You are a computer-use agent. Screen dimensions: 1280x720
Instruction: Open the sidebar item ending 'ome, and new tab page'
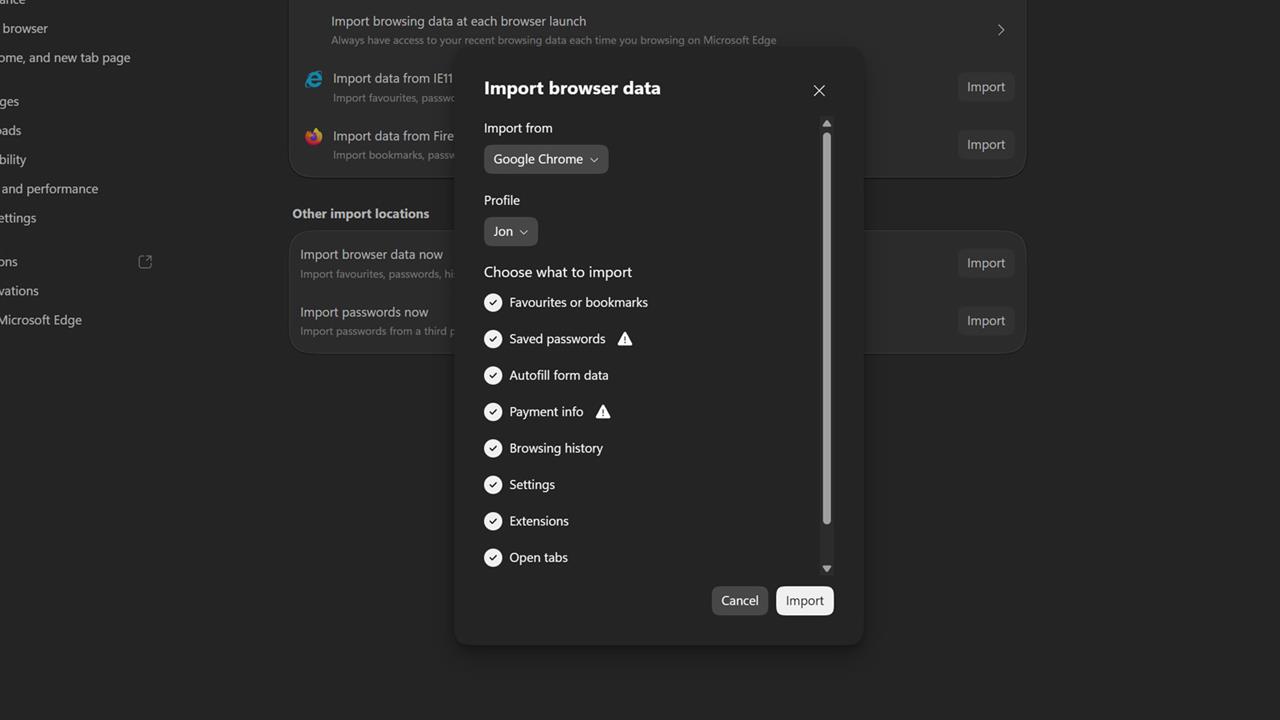tap(65, 58)
